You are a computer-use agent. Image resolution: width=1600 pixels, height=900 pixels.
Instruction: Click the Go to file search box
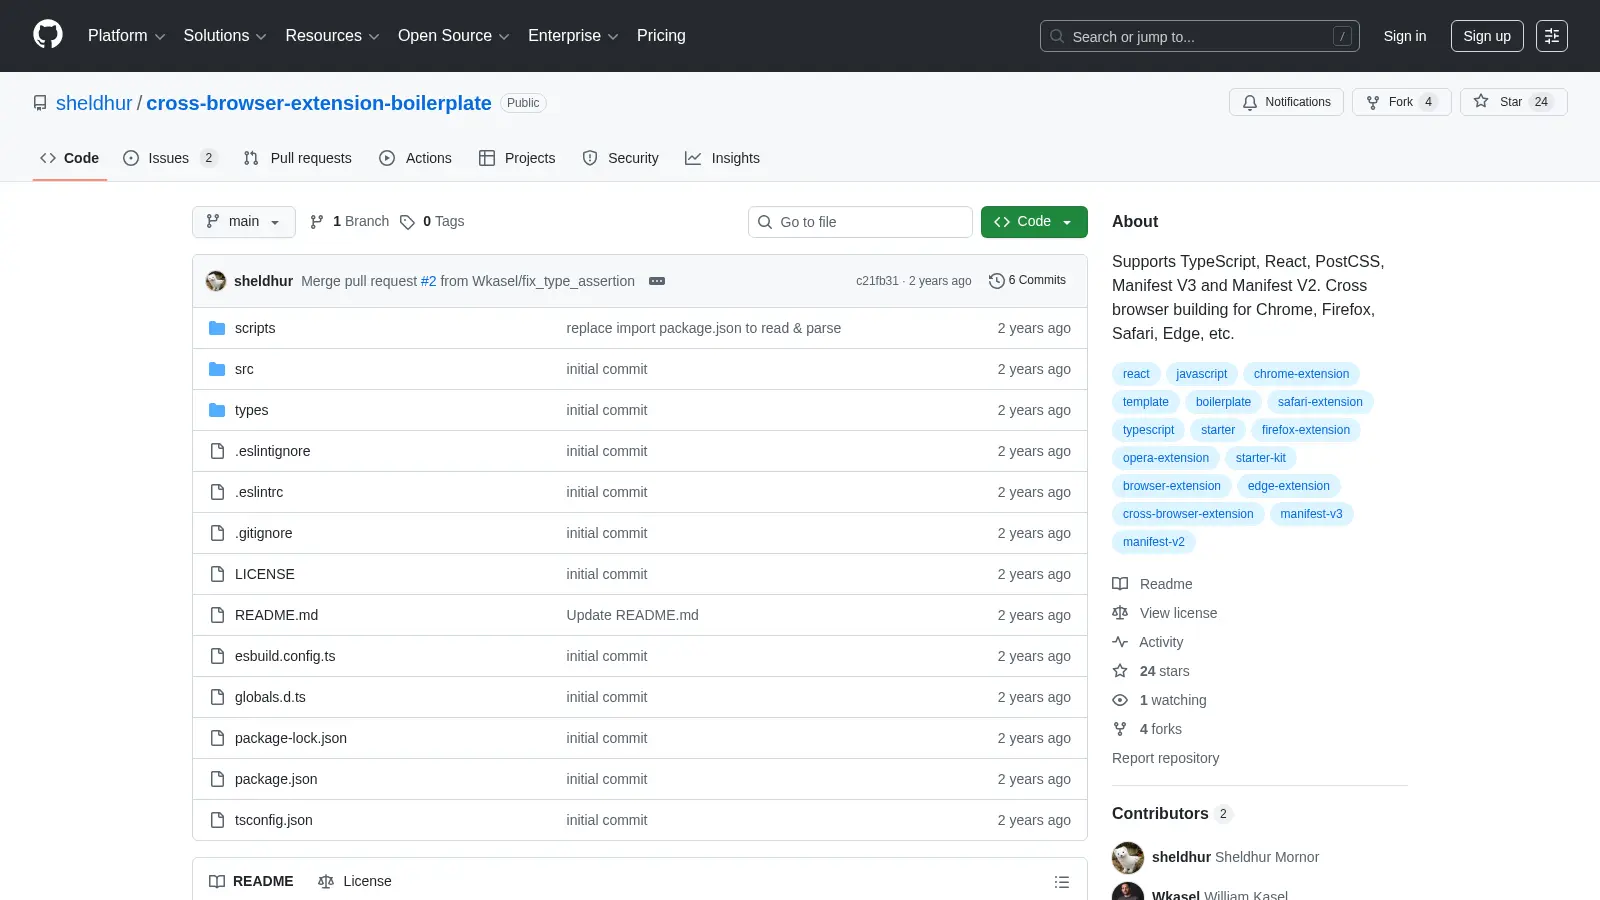pos(860,222)
